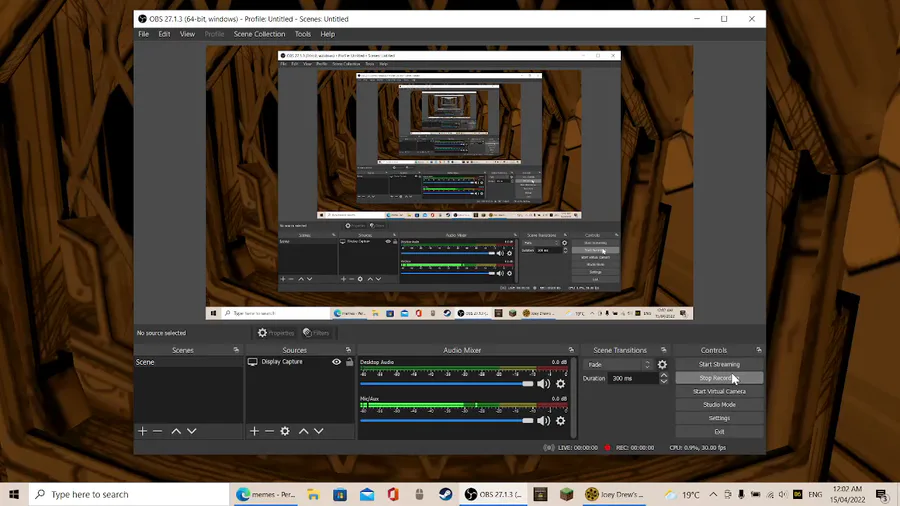The width and height of the screenshot is (900, 506).
Task: Open transition properties gear icon
Action: click(662, 364)
